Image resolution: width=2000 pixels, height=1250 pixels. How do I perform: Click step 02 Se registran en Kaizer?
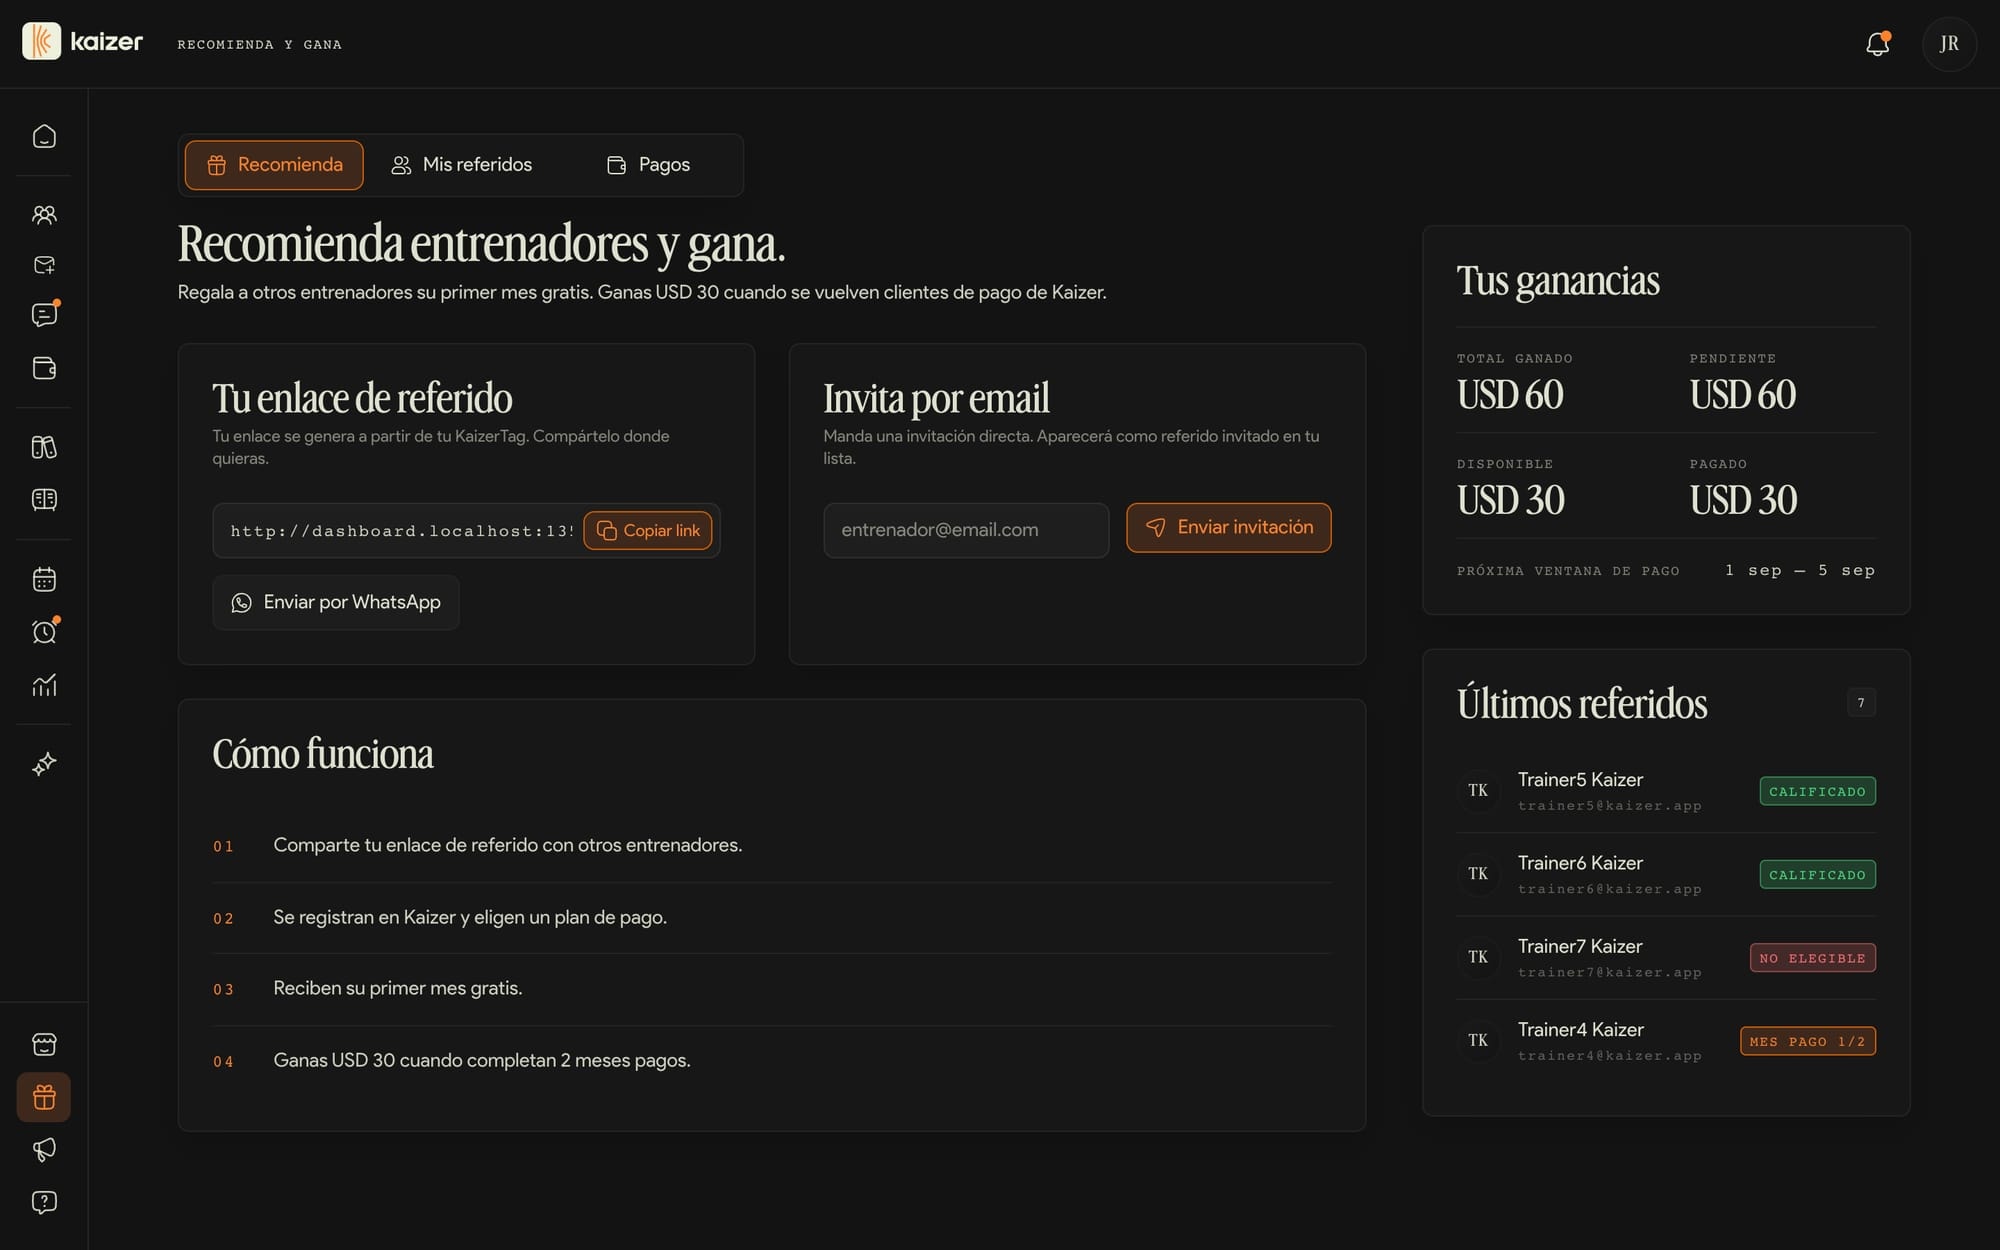click(470, 918)
